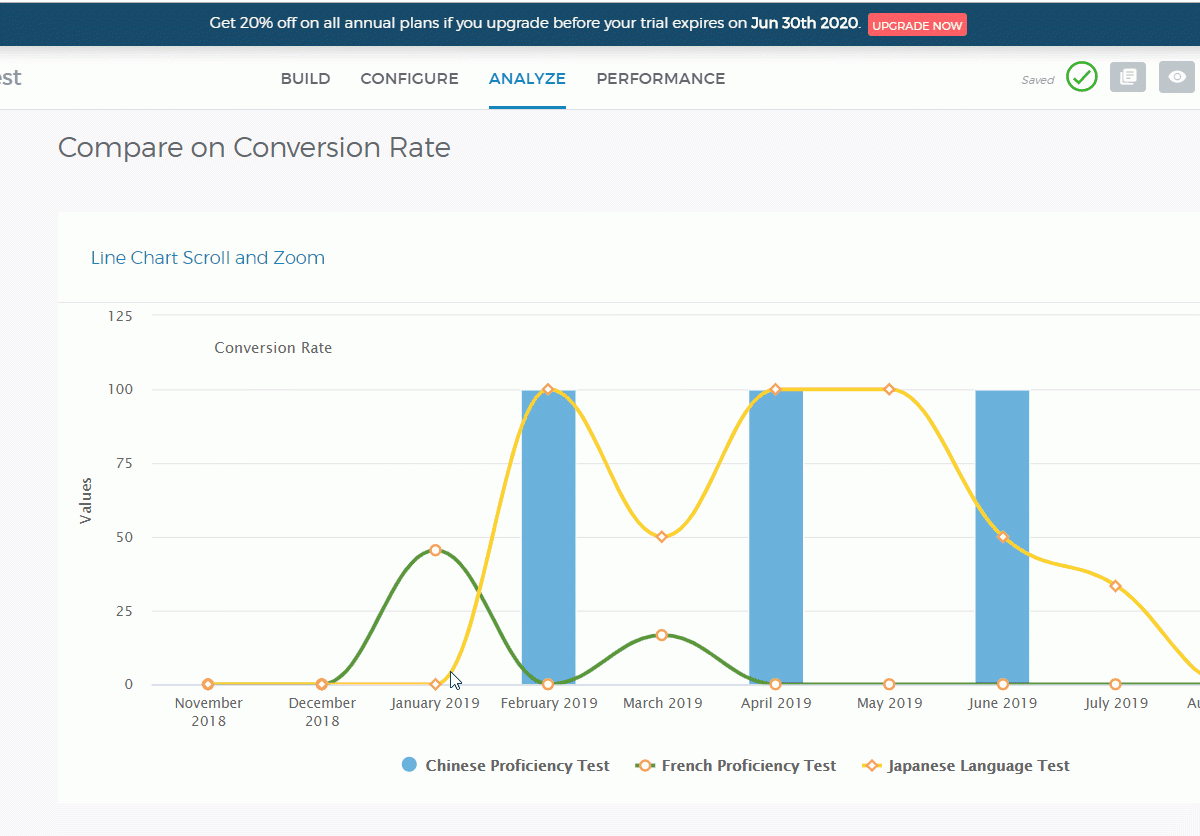This screenshot has width=1200, height=836.
Task: Go to the PERFORMANCE tab
Action: click(660, 79)
